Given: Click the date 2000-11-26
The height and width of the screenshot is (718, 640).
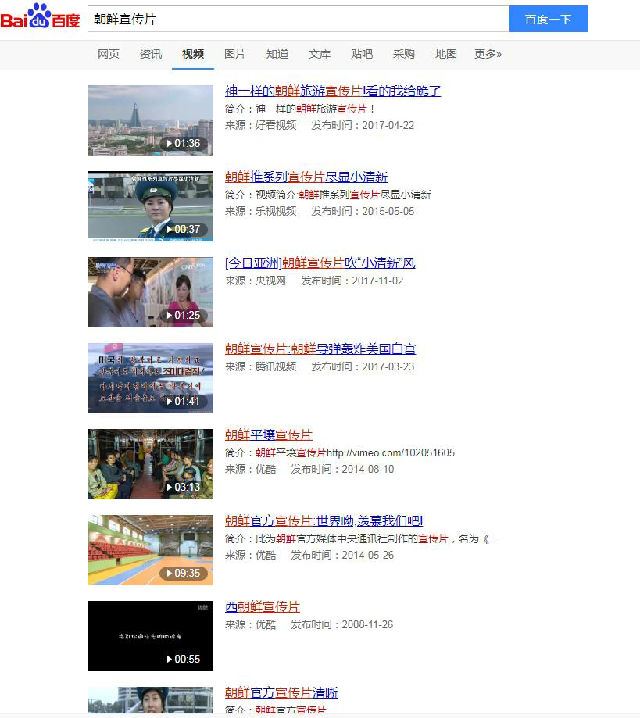Looking at the screenshot, I should (x=368, y=624).
